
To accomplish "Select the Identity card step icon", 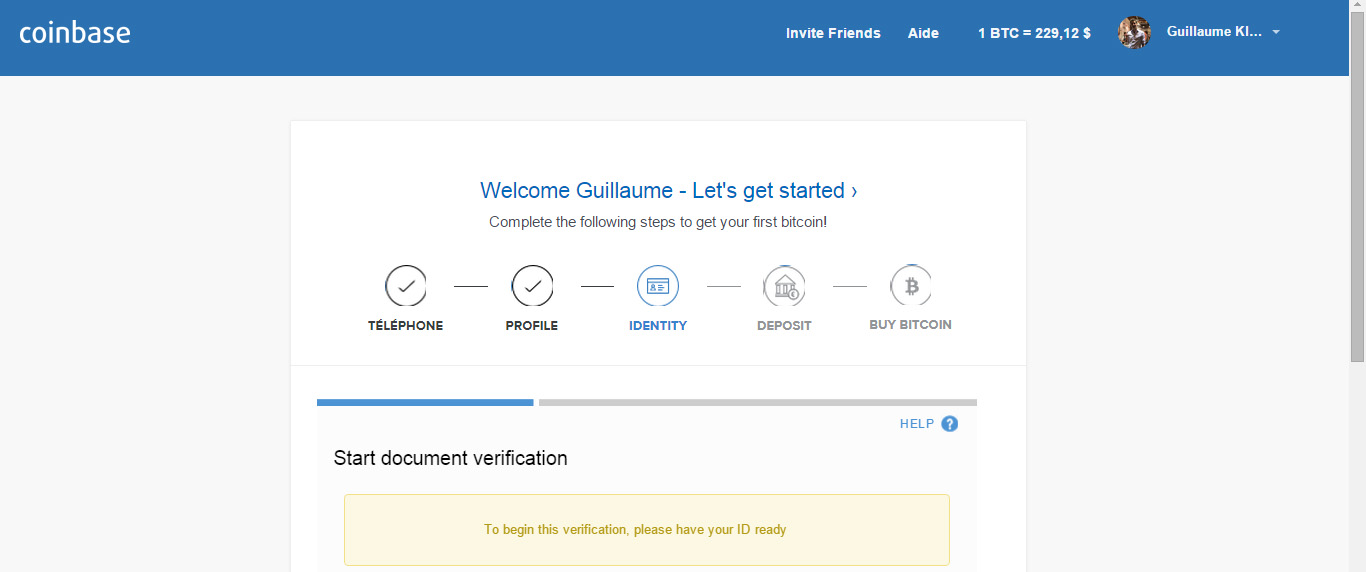I will click(658, 286).
